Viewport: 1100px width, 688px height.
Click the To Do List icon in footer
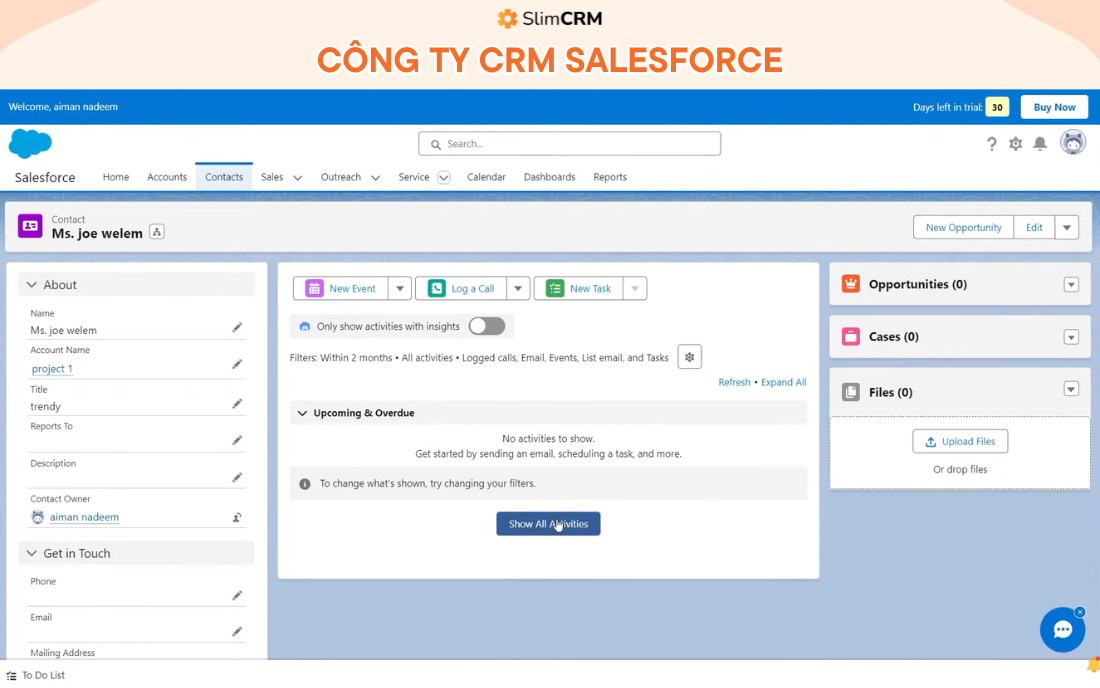[x=10, y=675]
